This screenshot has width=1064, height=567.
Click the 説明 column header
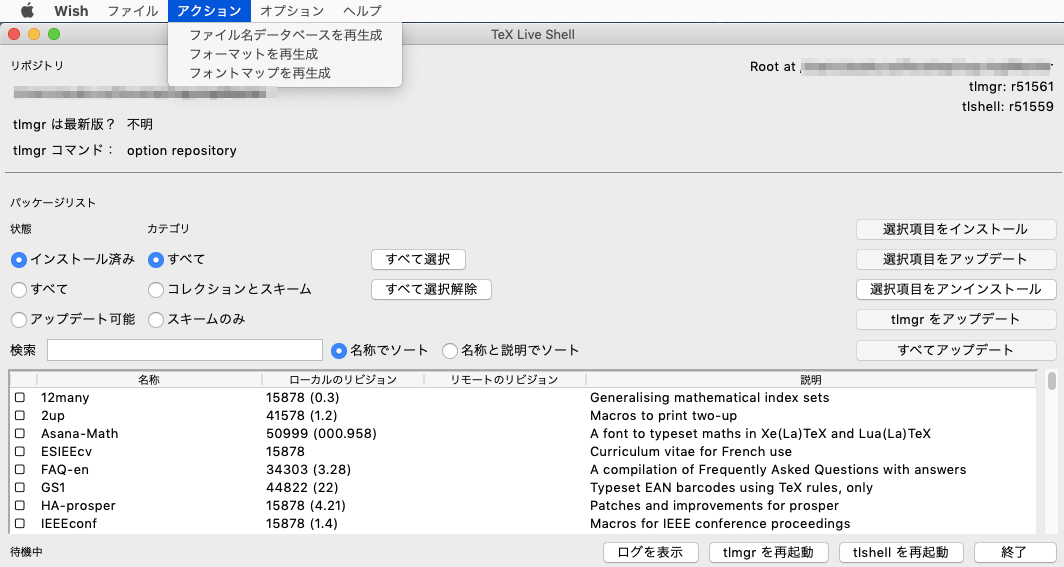(x=811, y=380)
